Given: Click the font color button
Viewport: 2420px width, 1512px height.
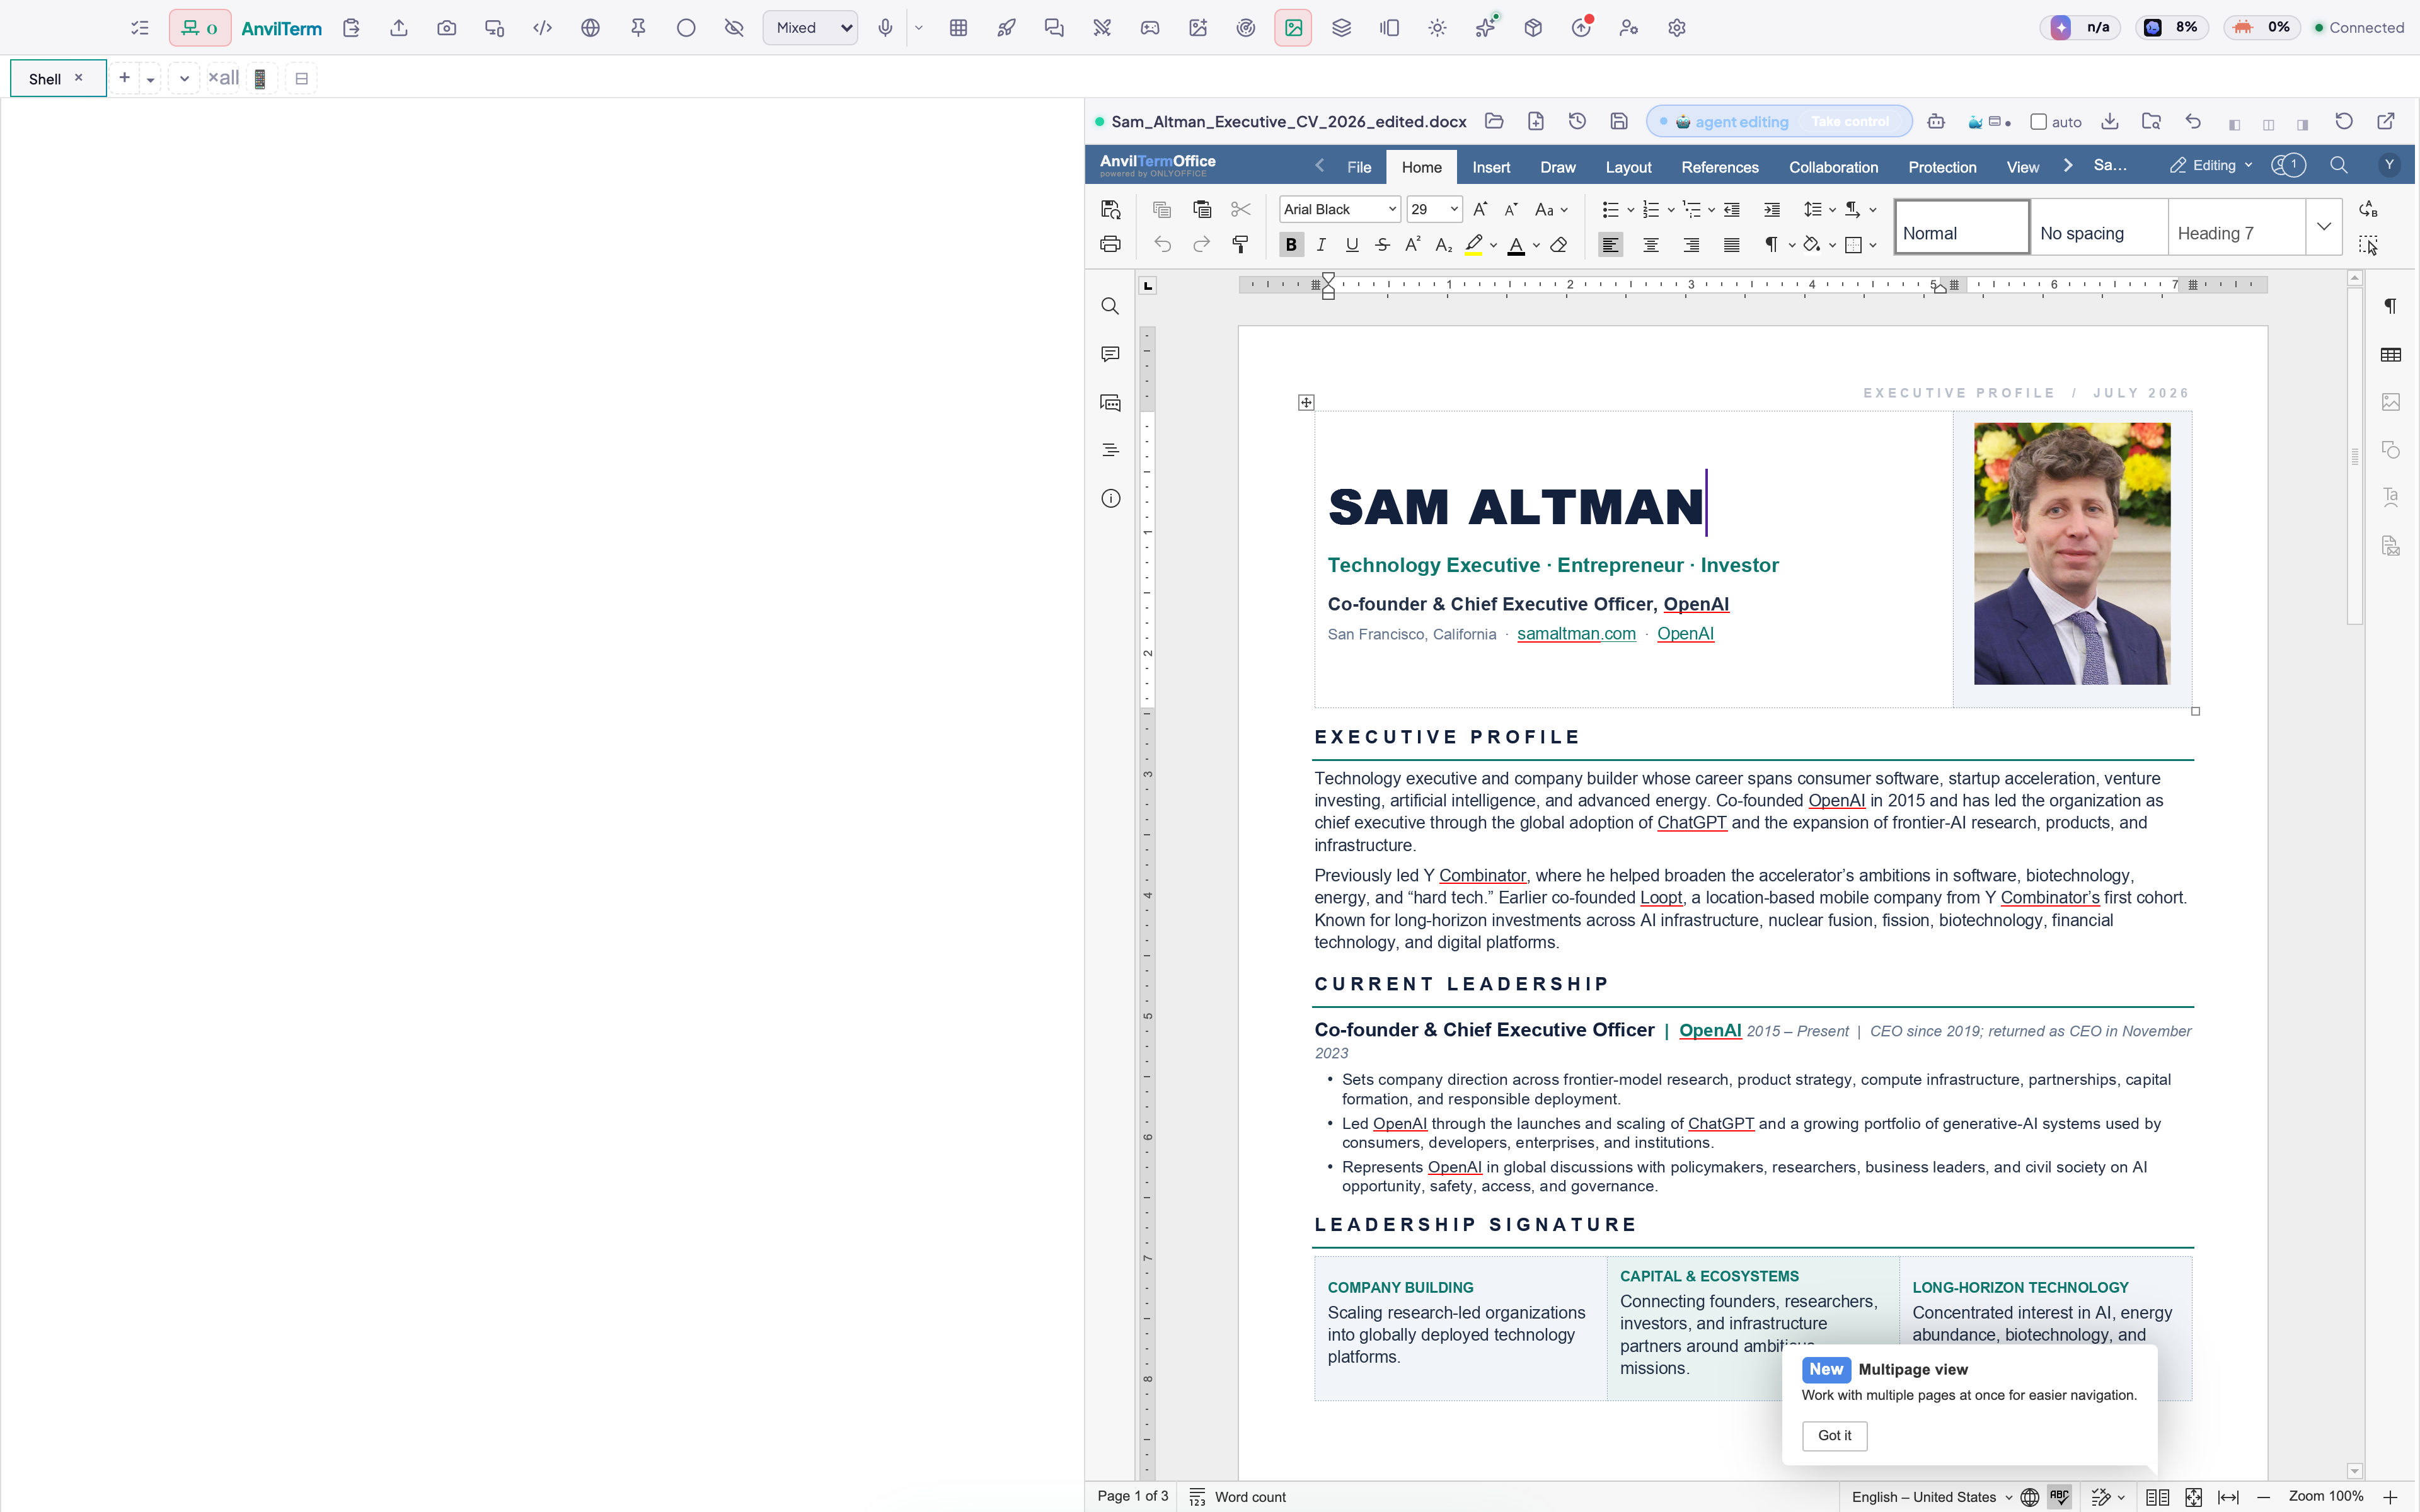Looking at the screenshot, I should [1516, 244].
